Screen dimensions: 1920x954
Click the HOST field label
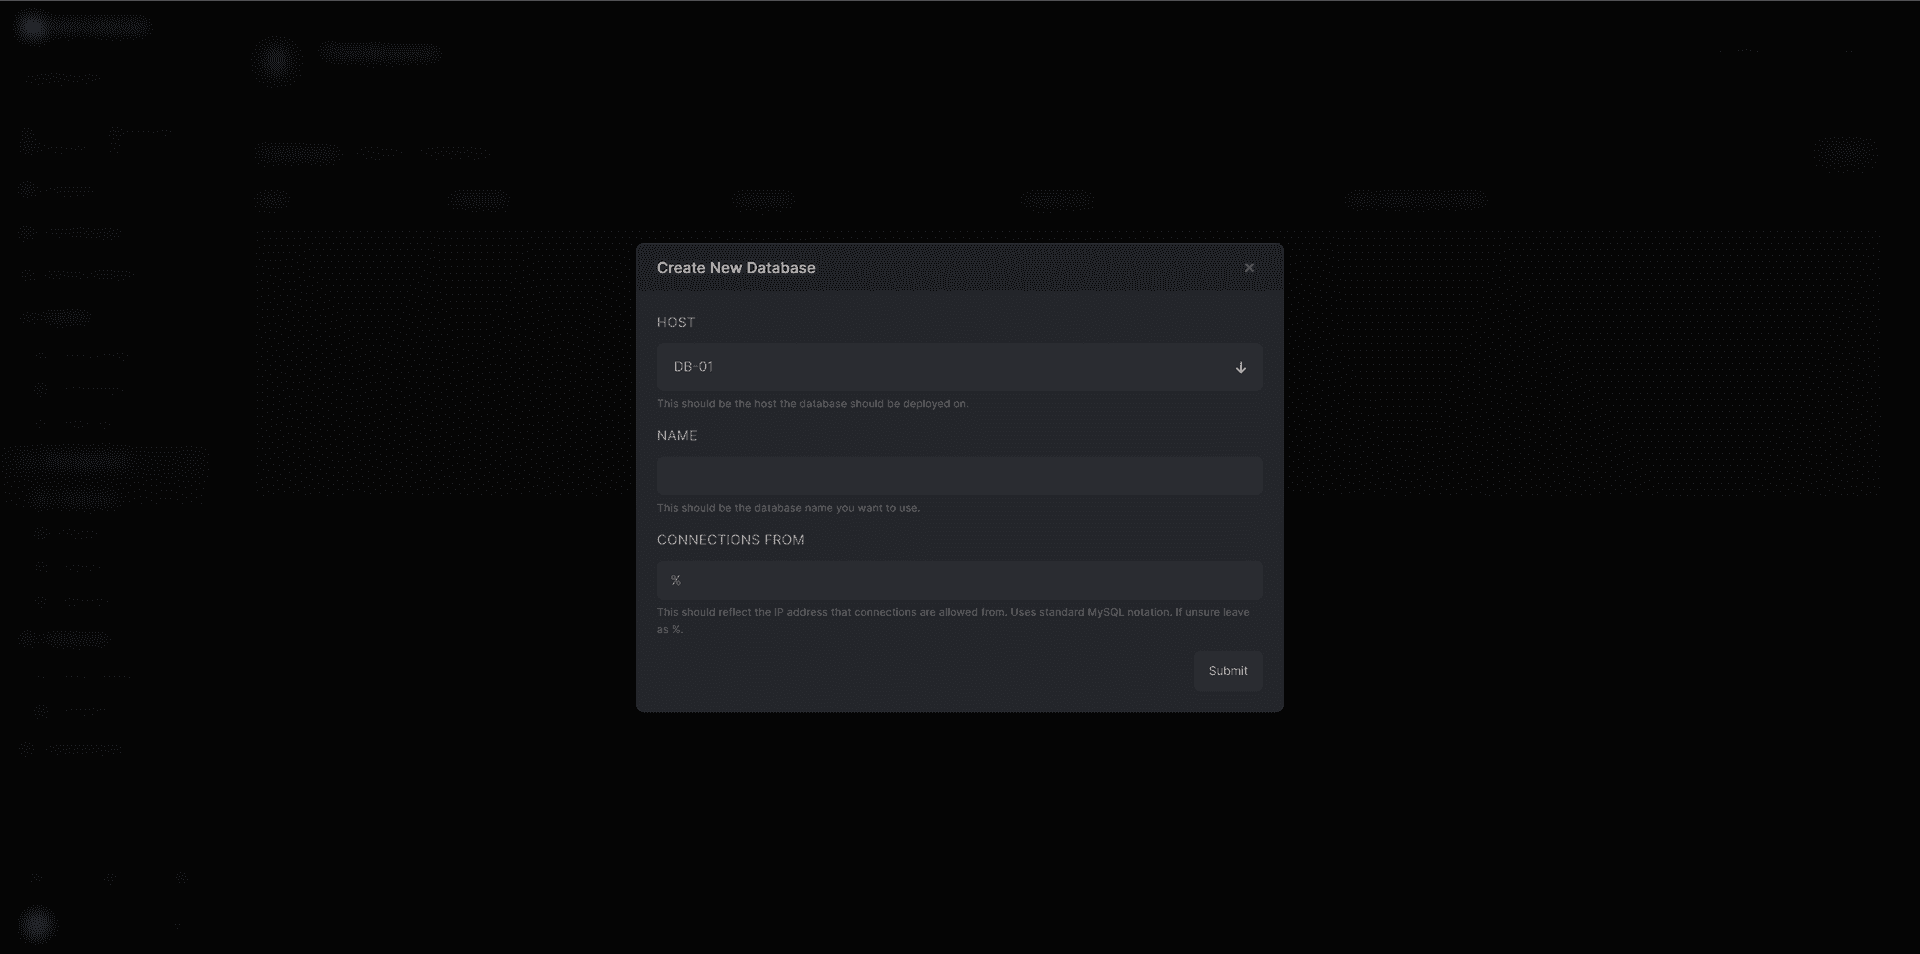pyautogui.click(x=676, y=322)
